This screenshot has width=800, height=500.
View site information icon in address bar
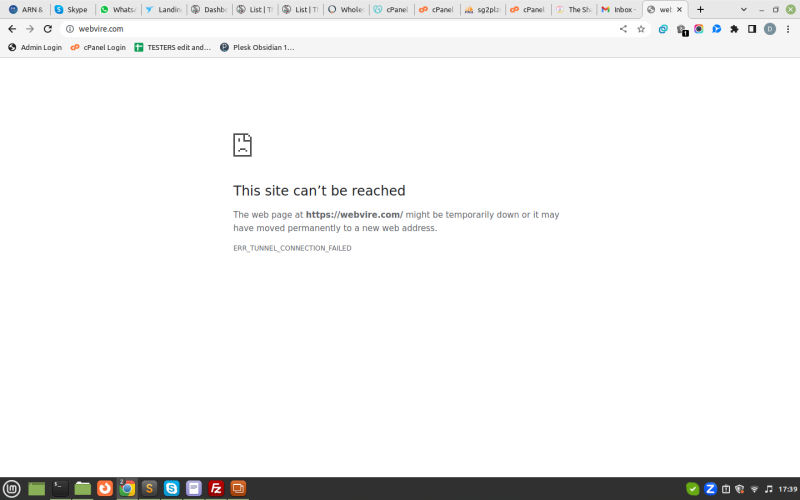70,29
